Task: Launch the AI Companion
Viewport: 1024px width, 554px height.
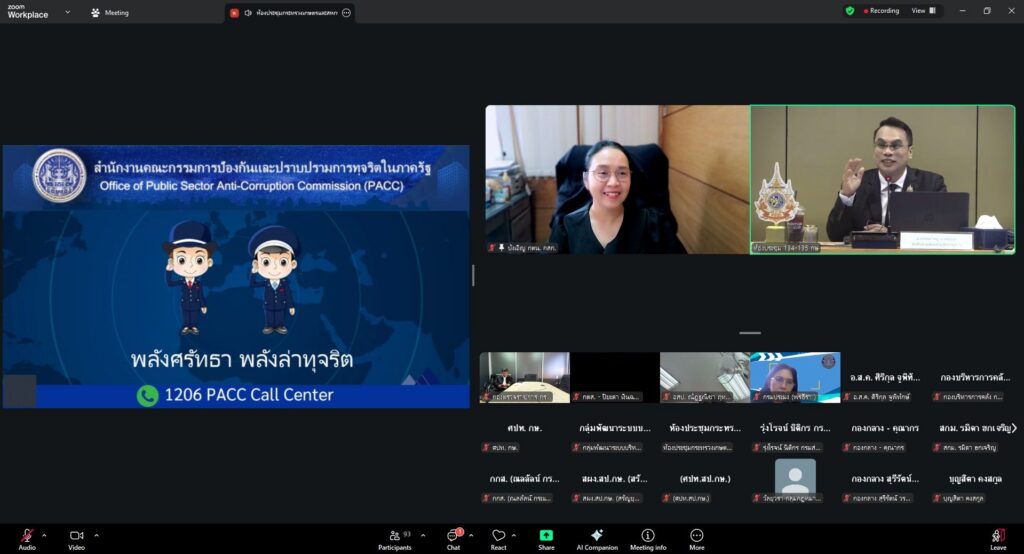Action: pyautogui.click(x=597, y=537)
